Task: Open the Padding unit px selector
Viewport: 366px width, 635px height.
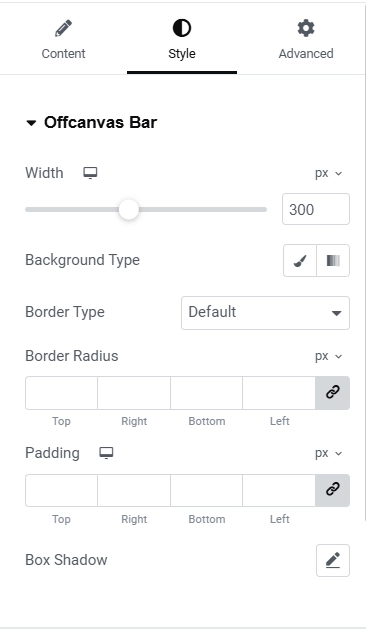Action: click(328, 453)
